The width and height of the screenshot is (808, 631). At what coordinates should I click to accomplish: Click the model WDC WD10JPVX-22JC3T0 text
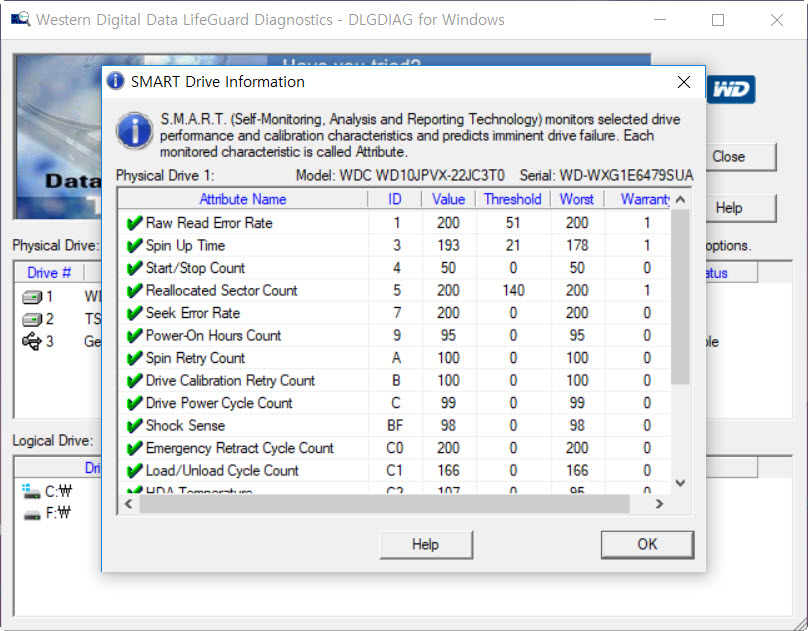(422, 176)
